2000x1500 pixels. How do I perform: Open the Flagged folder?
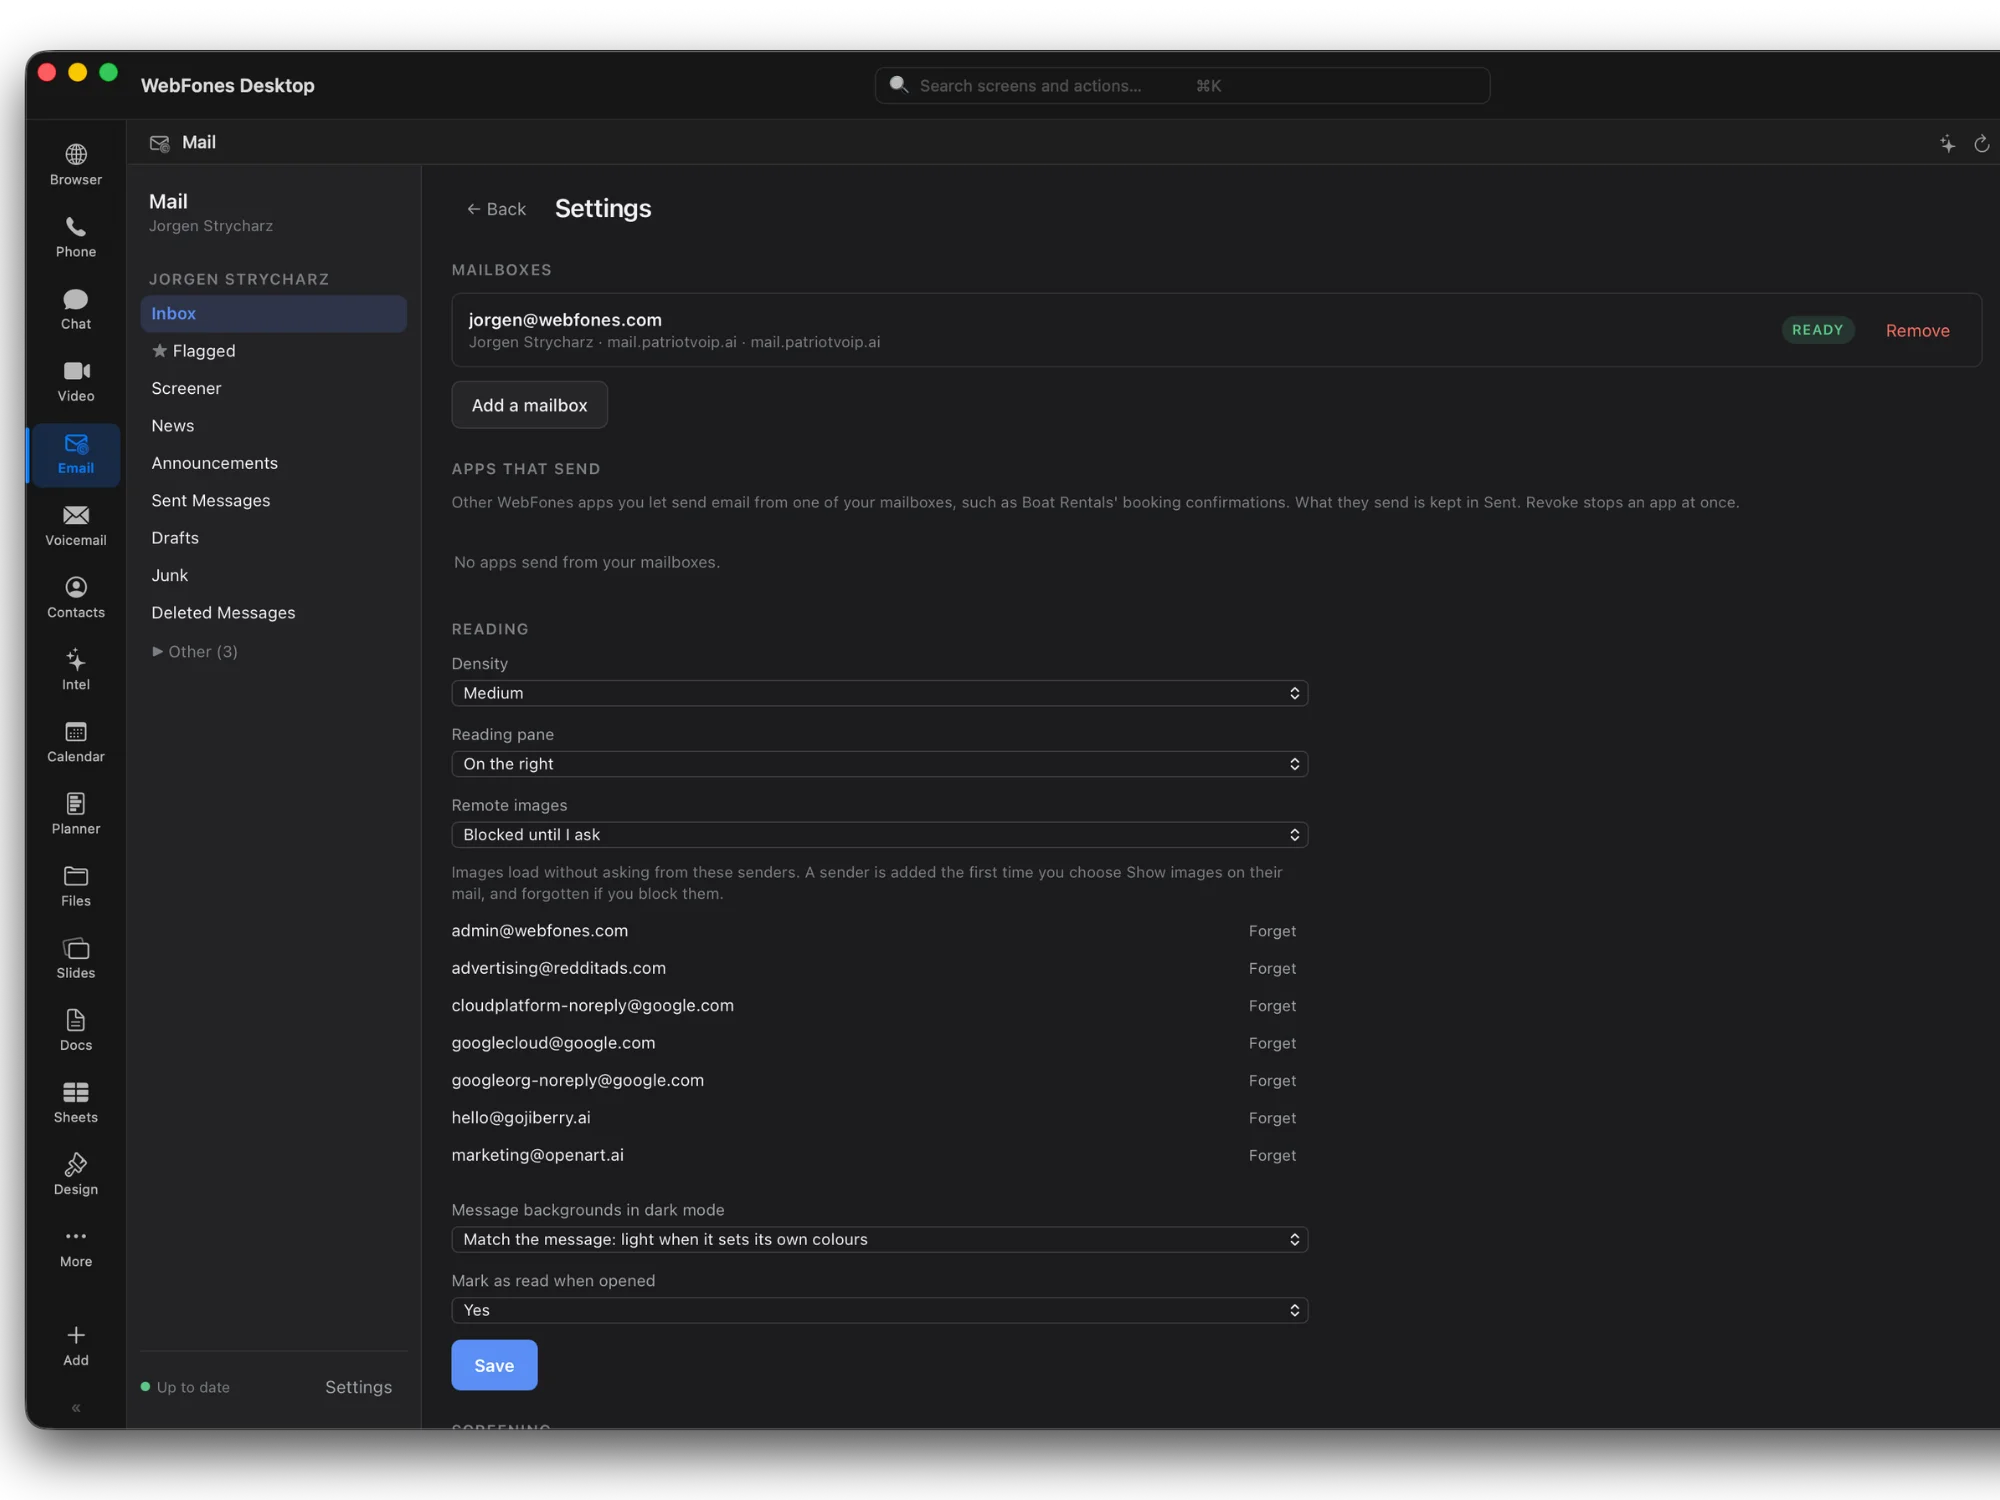click(274, 351)
